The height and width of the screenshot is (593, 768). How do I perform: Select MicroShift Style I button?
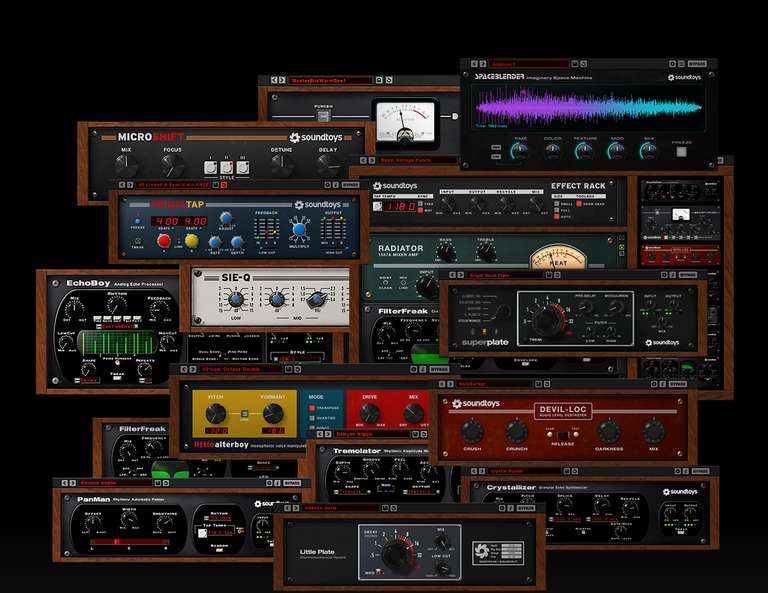click(210, 167)
